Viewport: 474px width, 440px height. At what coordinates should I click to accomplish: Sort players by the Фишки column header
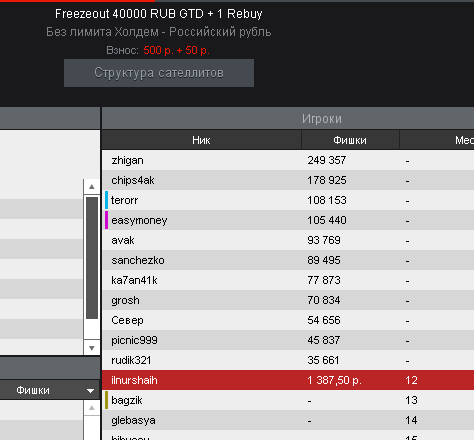350,140
